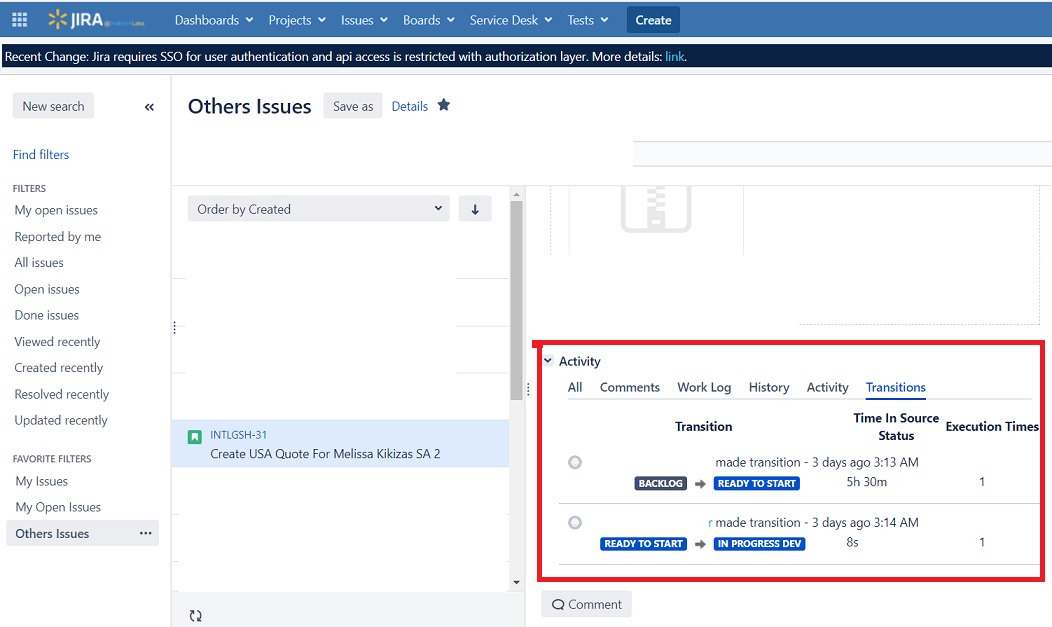
Task: Switch to the Comments tab
Action: coord(629,388)
